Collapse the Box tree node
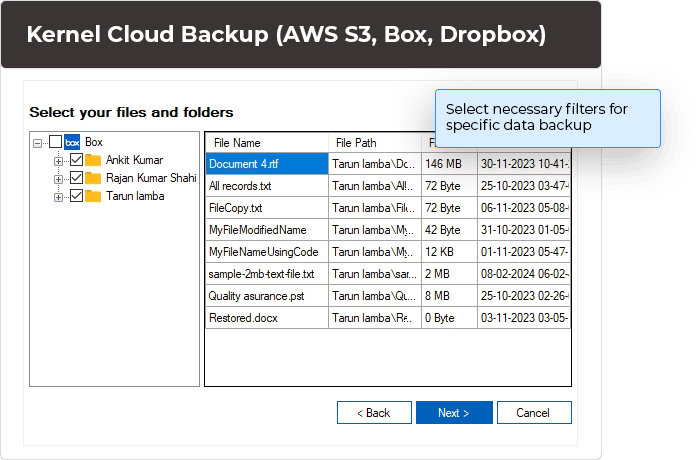Screen dimensions: 700x460 (38, 143)
